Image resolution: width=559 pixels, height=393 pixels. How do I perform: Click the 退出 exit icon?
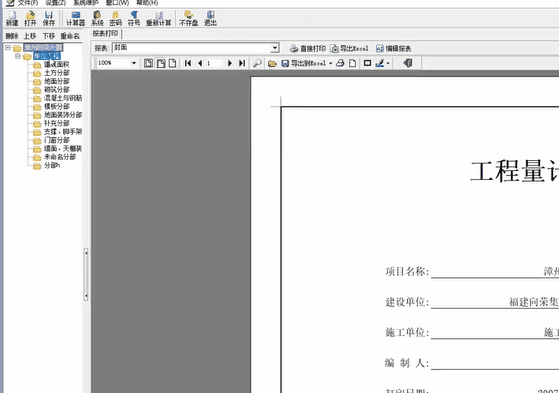[210, 18]
